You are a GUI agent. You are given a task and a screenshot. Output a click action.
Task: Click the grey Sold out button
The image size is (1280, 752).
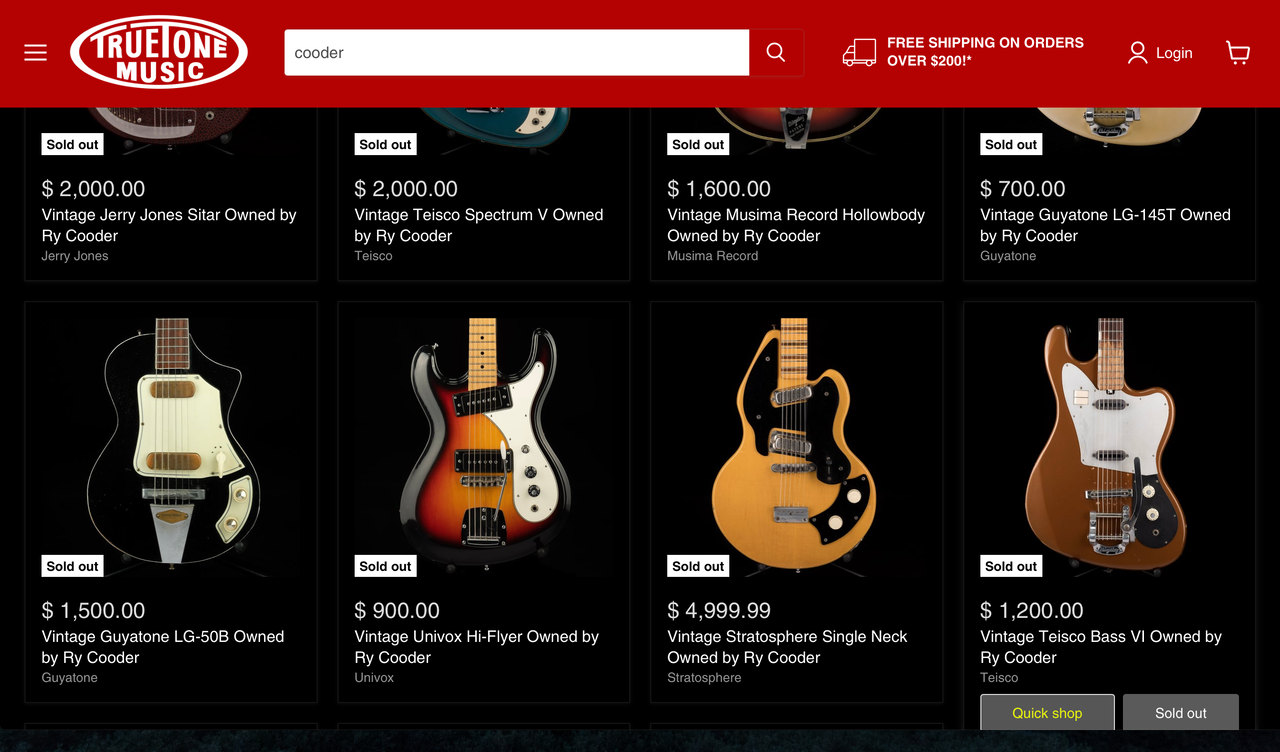click(x=1181, y=713)
